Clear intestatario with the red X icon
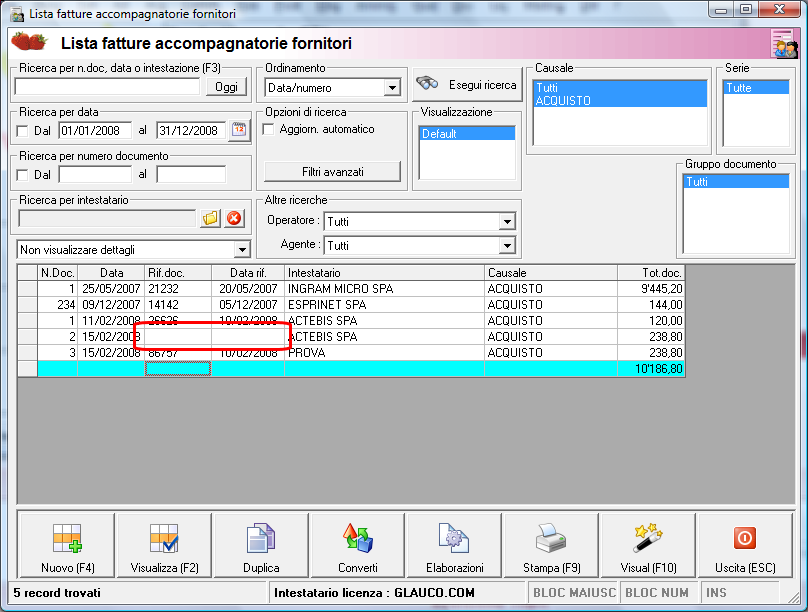Image resolution: width=808 pixels, height=612 pixels. (234, 218)
